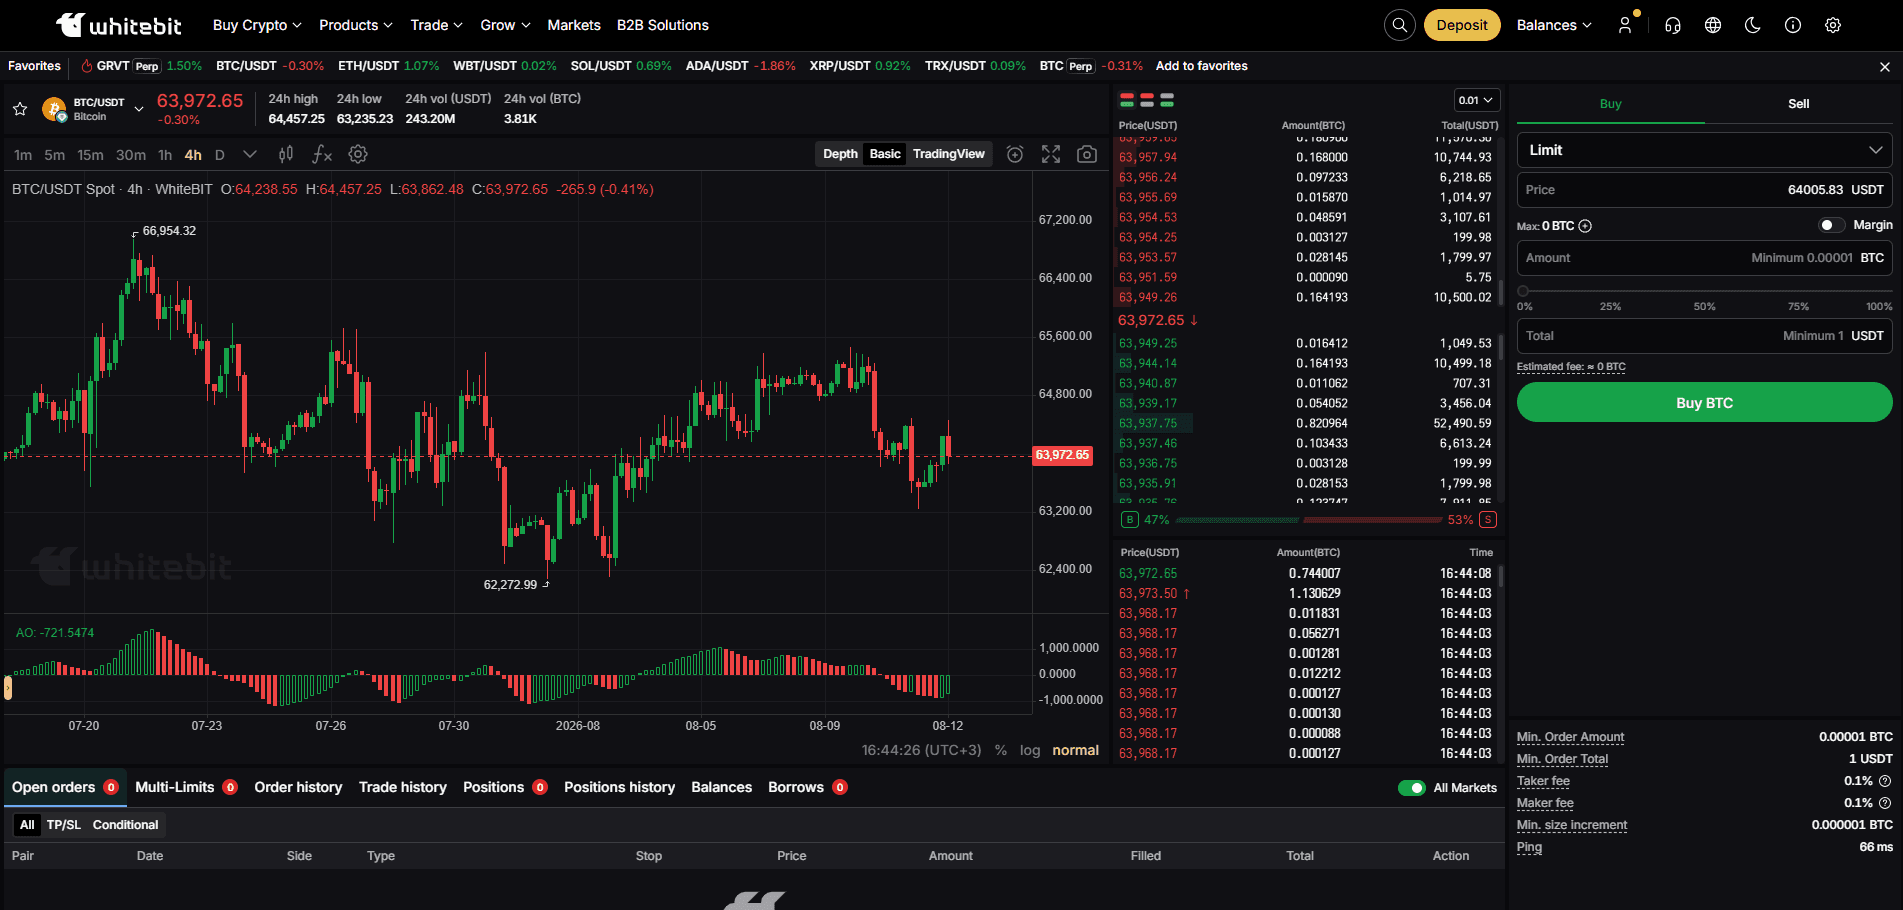Click the amount percentage slider handle
The height and width of the screenshot is (910, 1903).
point(1523,291)
